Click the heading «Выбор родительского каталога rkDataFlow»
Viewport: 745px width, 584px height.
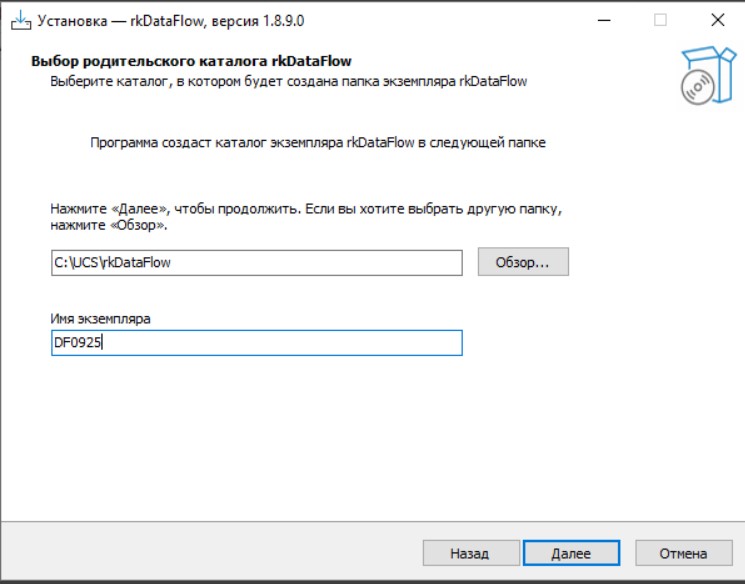(x=191, y=62)
